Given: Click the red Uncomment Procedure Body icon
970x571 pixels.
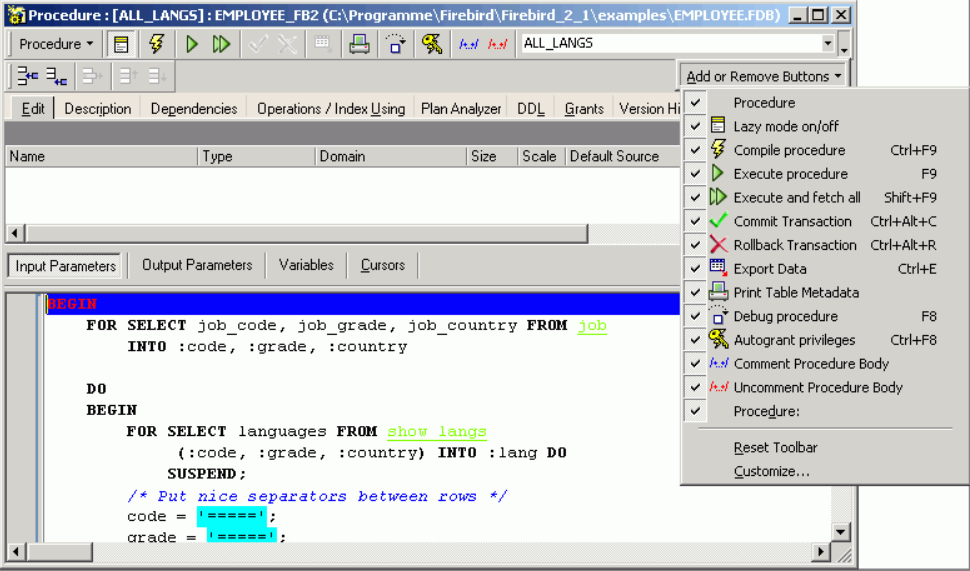Looking at the screenshot, I should [497, 44].
